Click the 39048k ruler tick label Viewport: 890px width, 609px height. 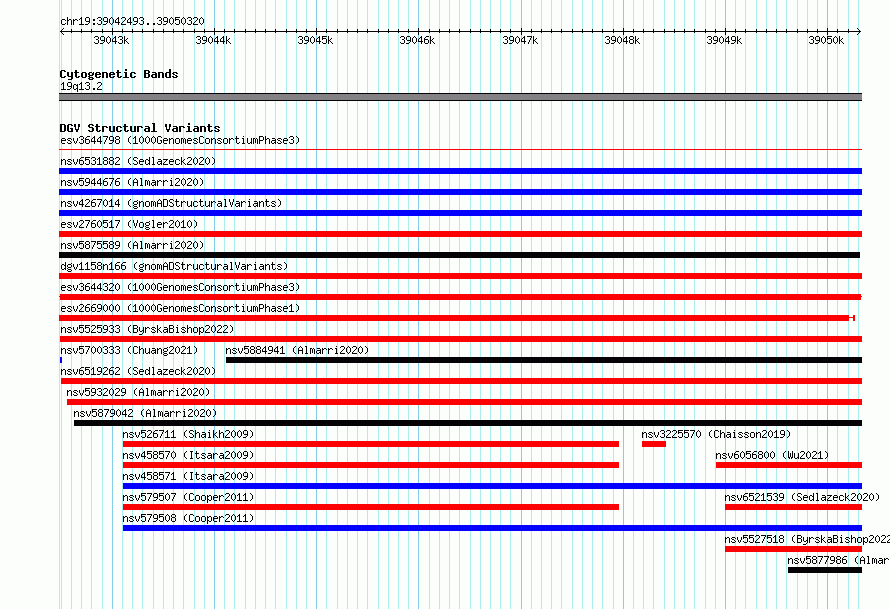[x=622, y=40]
